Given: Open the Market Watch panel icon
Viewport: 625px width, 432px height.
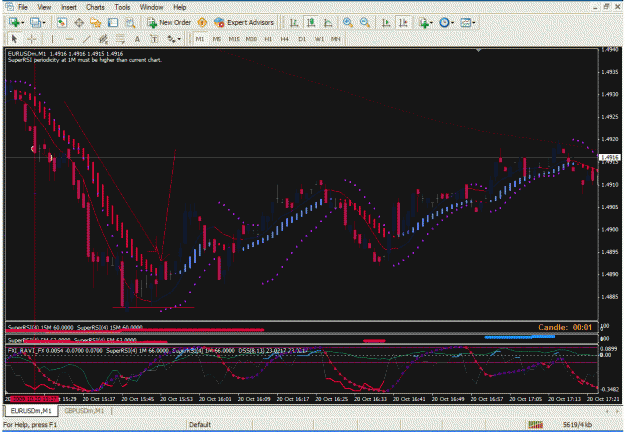Looking at the screenshot, I should tap(61, 23).
